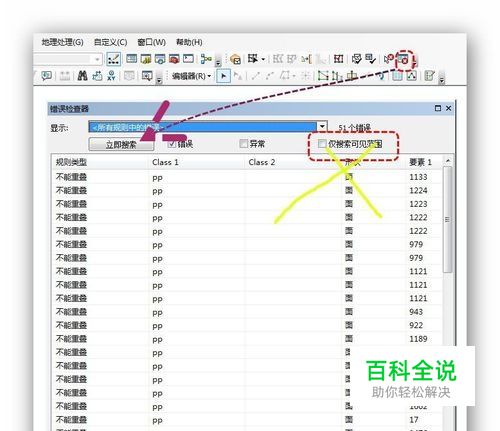The height and width of the screenshot is (431, 500).
Task: Validate topology in specified area
Action: [357, 59]
